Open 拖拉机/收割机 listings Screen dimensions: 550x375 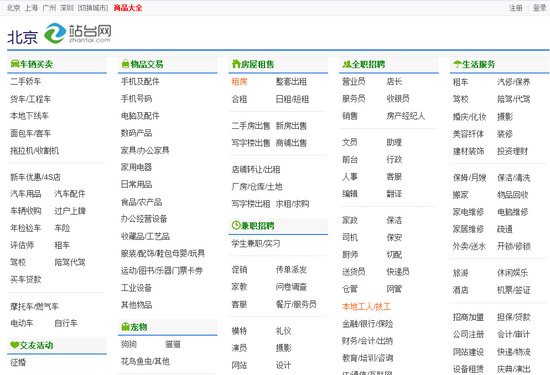point(34,151)
